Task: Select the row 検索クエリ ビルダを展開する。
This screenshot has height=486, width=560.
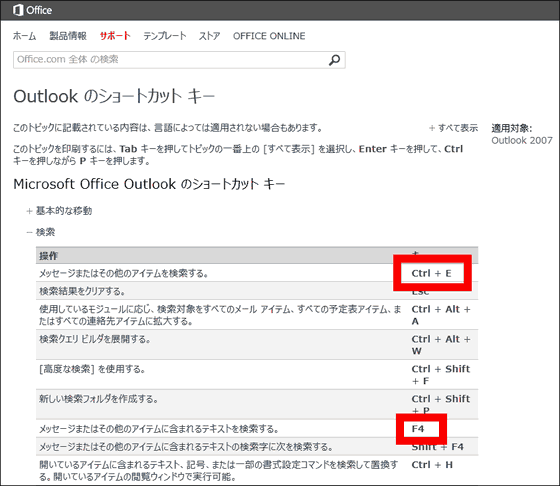Action: 257,345
